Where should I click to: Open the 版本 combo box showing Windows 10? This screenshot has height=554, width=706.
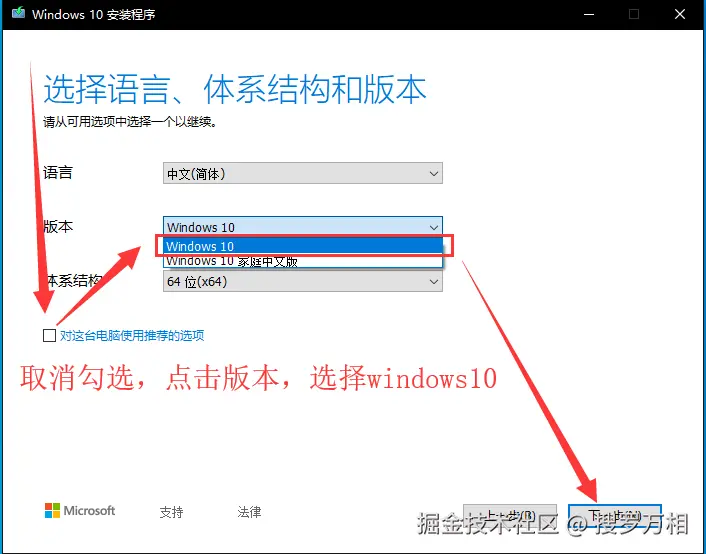pyautogui.click(x=303, y=227)
